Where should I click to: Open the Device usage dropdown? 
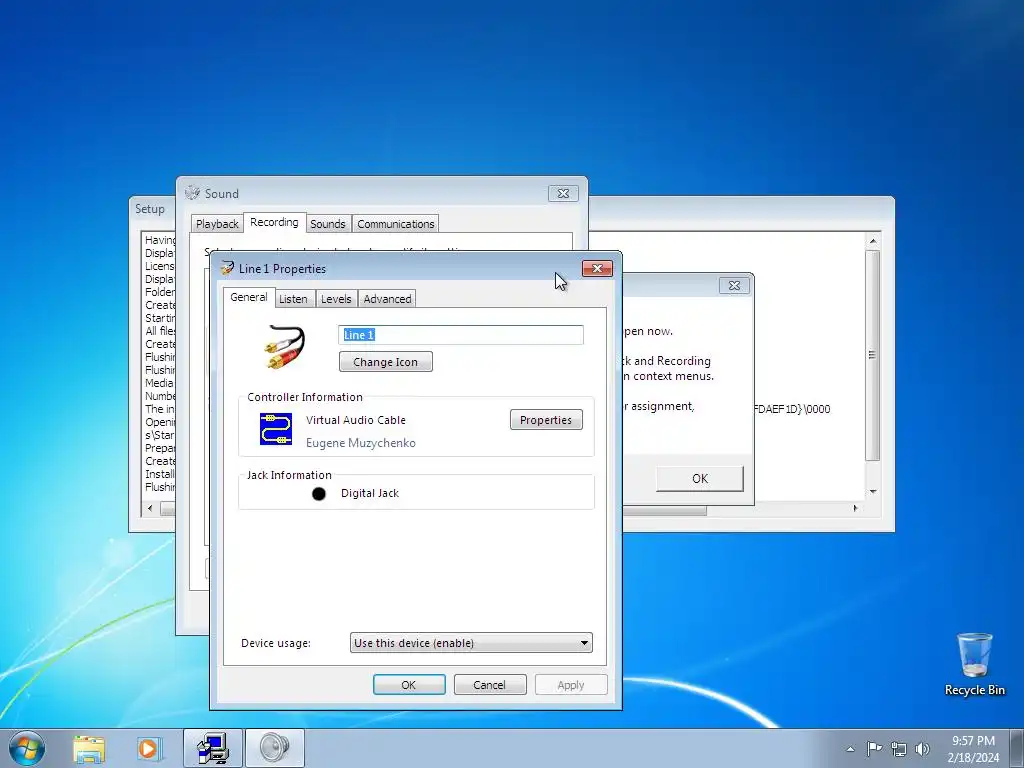tap(471, 643)
